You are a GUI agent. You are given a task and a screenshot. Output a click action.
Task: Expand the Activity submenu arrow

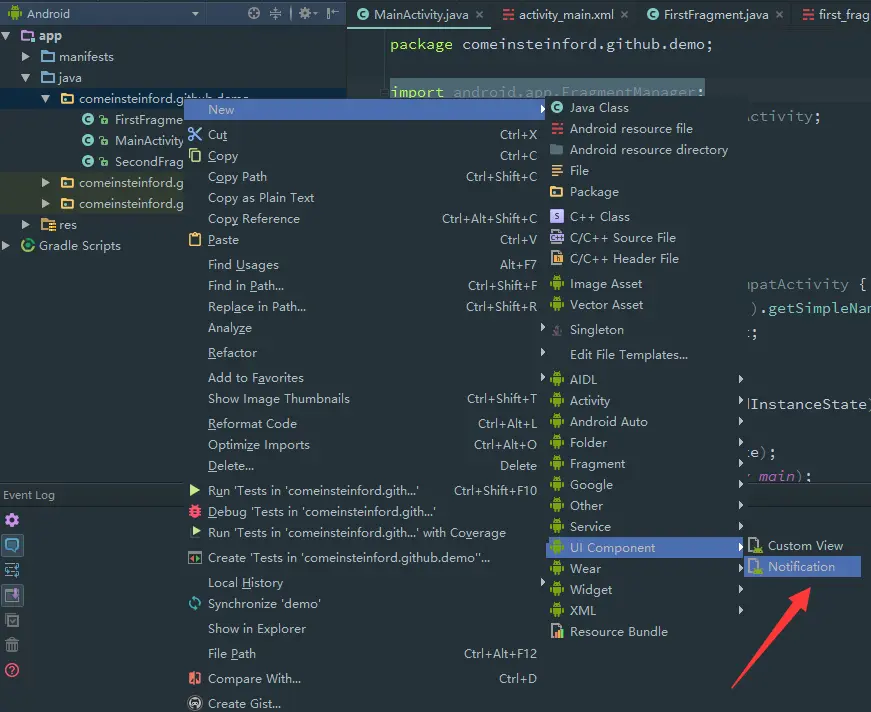pos(740,400)
